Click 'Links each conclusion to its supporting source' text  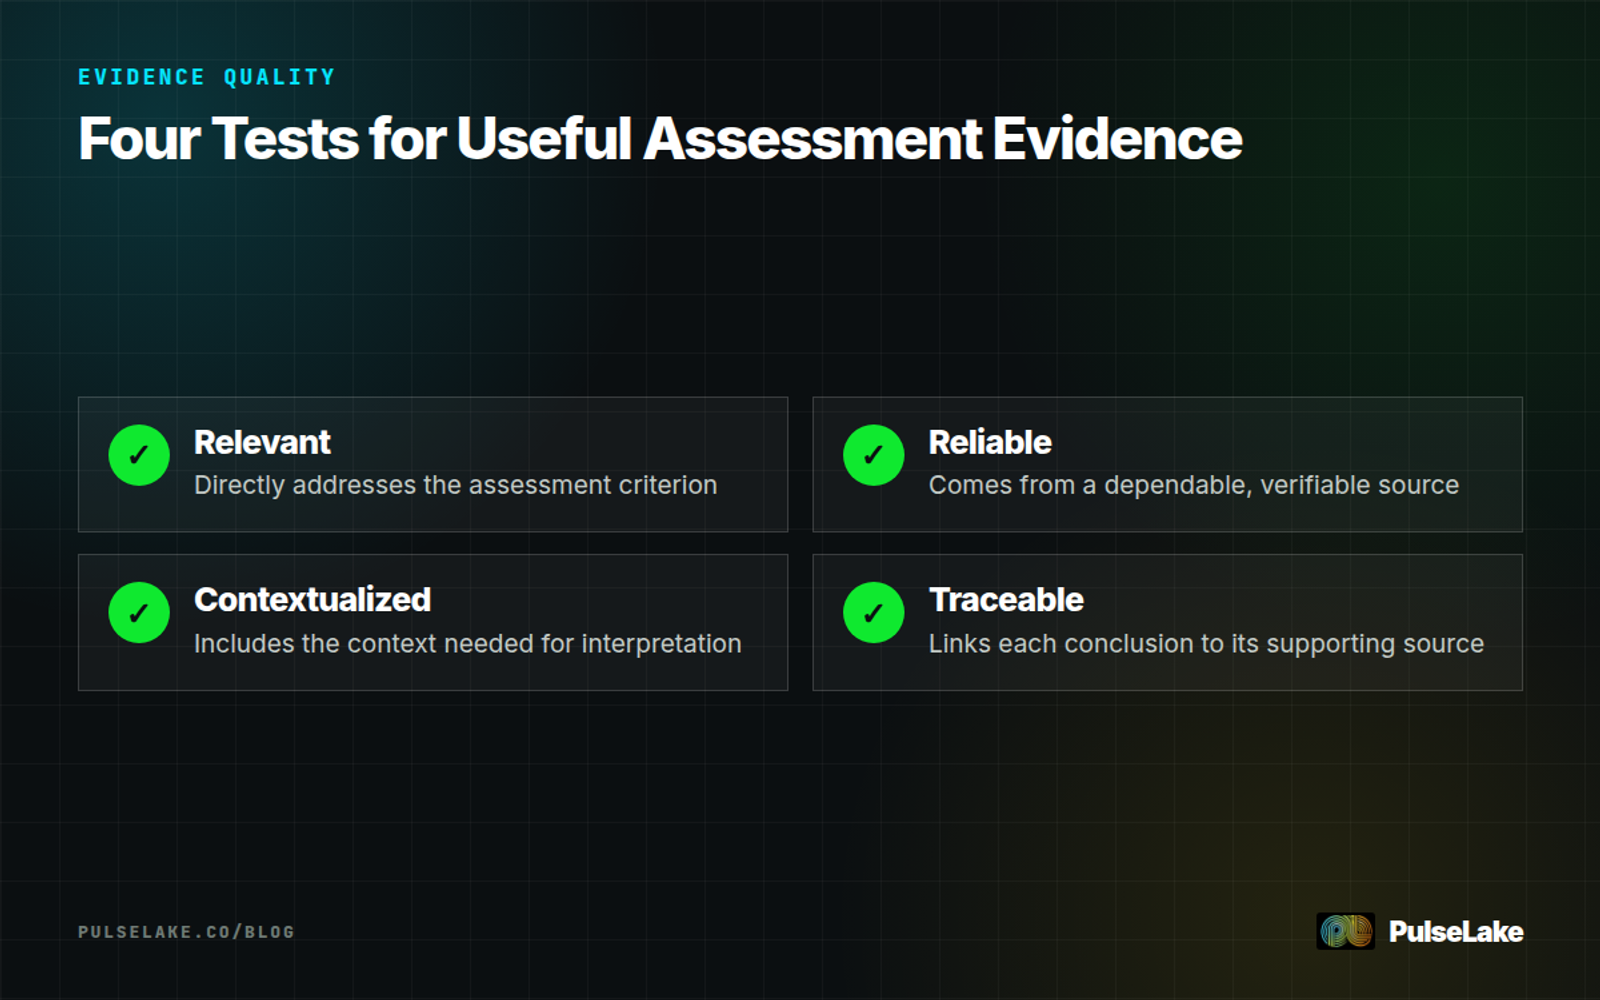(x=1206, y=644)
